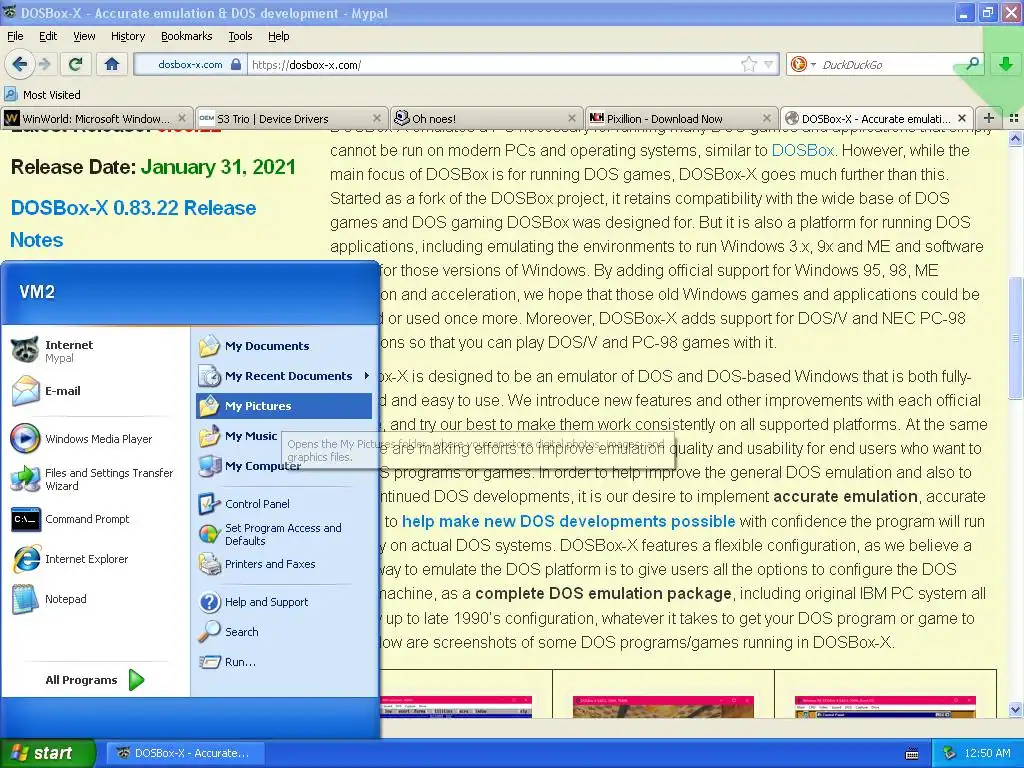This screenshot has width=1024, height=768.
Task: Close the Oh noes! tab
Action: click(572, 118)
